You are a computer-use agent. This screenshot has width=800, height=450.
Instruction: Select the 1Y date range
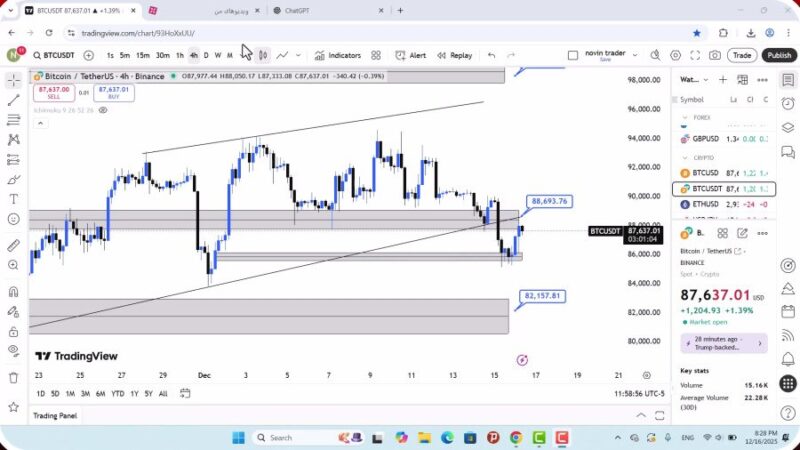click(x=134, y=393)
